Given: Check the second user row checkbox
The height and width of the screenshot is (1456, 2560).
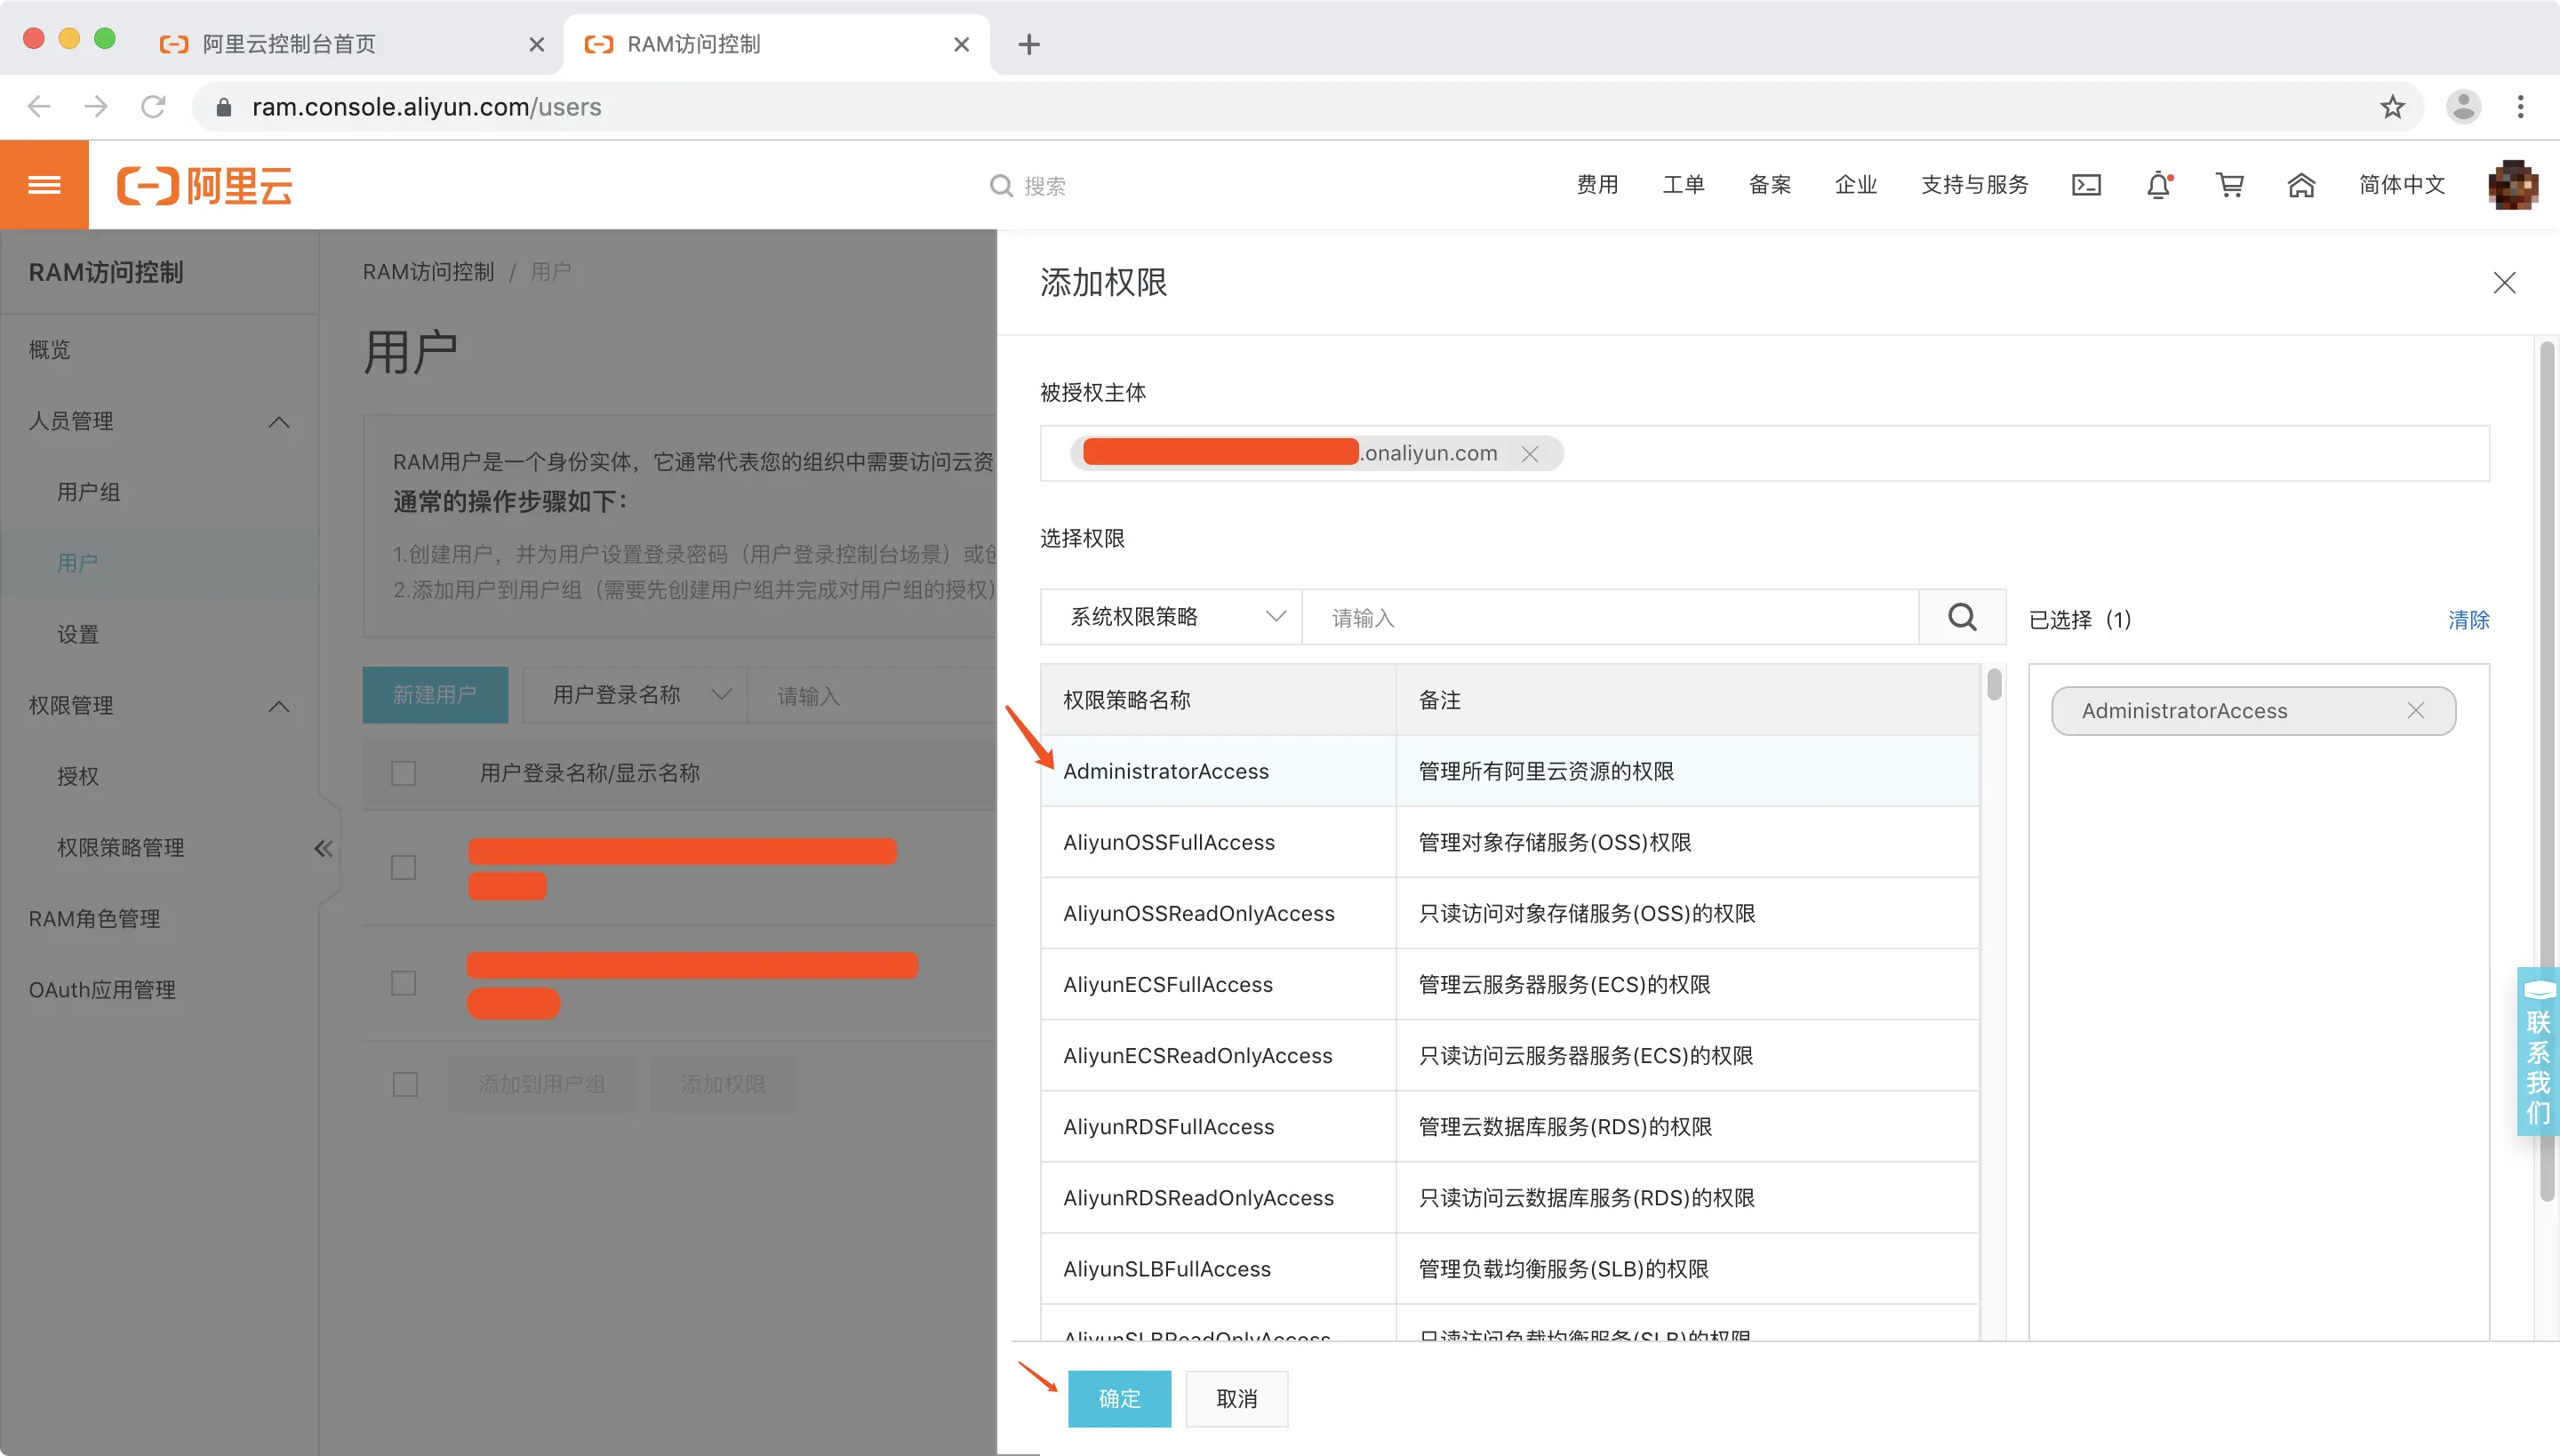Looking at the screenshot, I should click(x=404, y=983).
